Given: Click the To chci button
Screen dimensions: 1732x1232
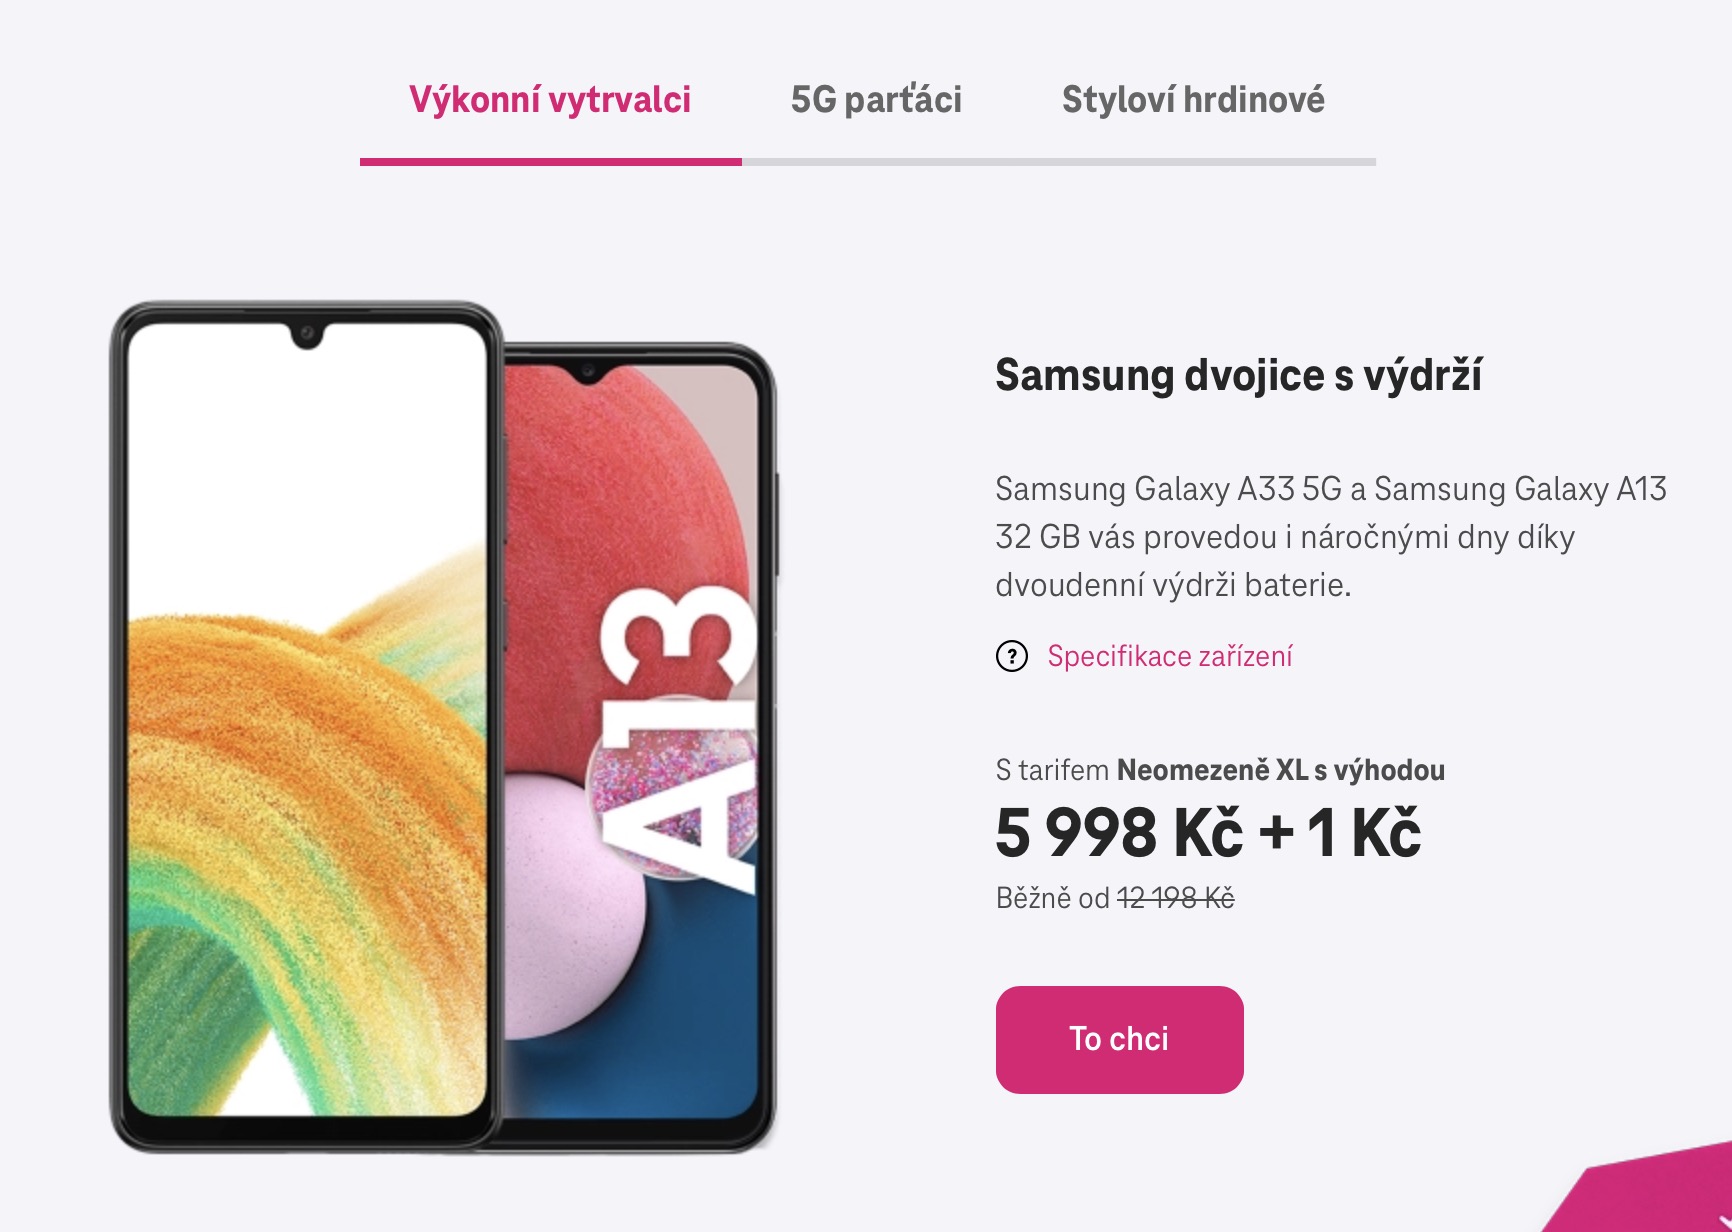Looking at the screenshot, I should (x=1119, y=1039).
